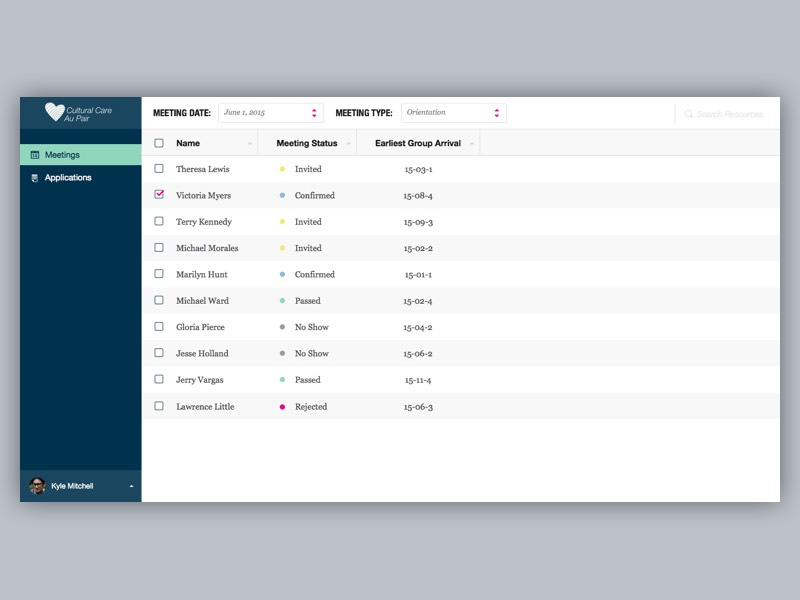This screenshot has height=600, width=800.
Task: Click the magnifying glass in search field
Action: click(689, 114)
